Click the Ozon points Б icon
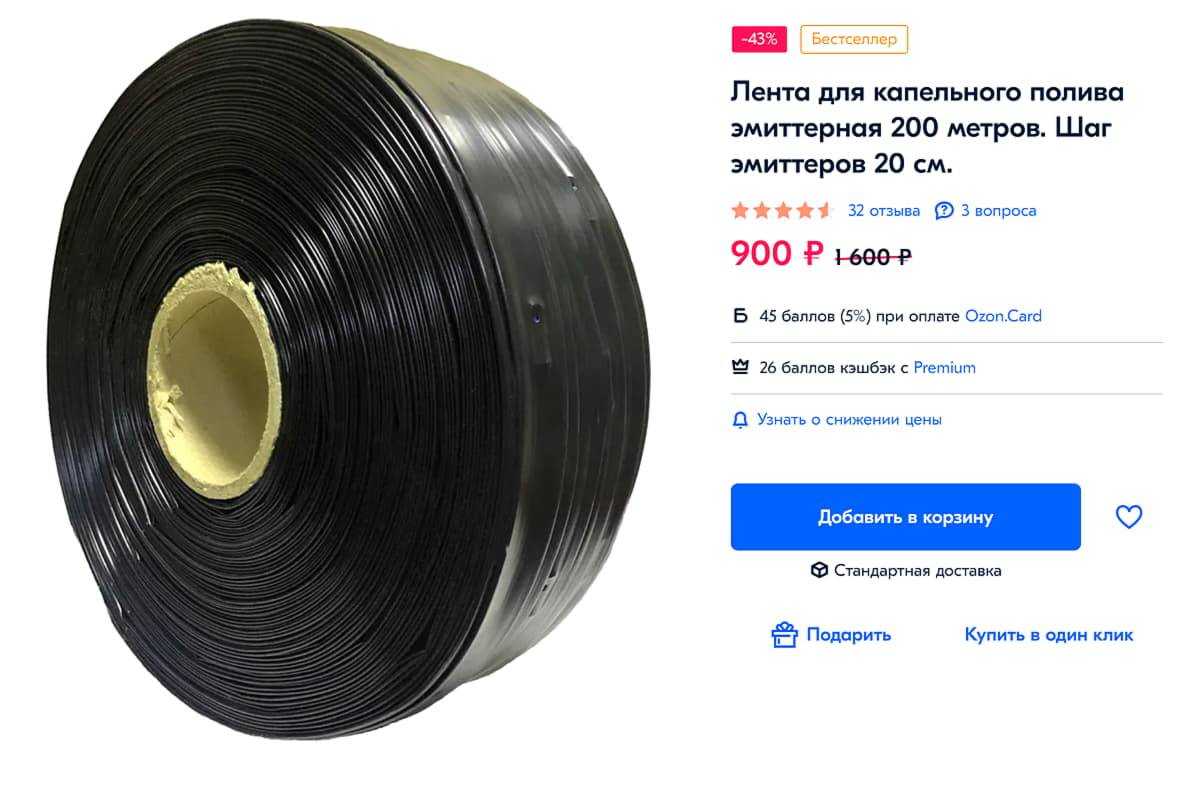Viewport: 1200px width, 800px height. coord(740,316)
